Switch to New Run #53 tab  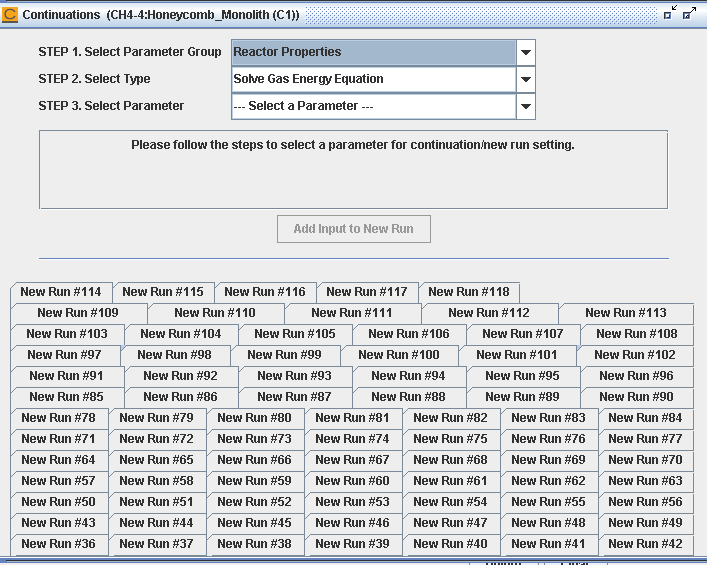click(353, 502)
